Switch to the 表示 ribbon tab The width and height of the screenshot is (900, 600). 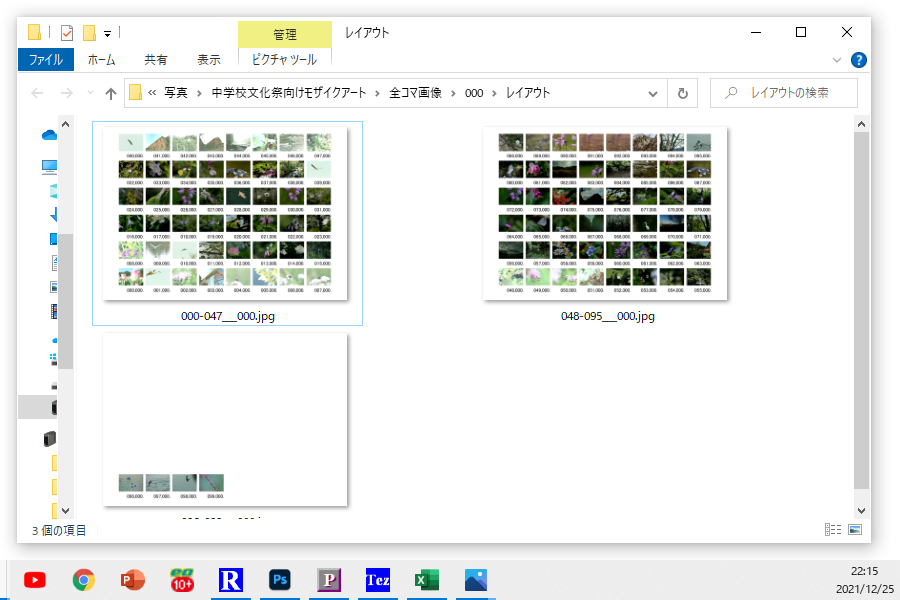(x=209, y=60)
